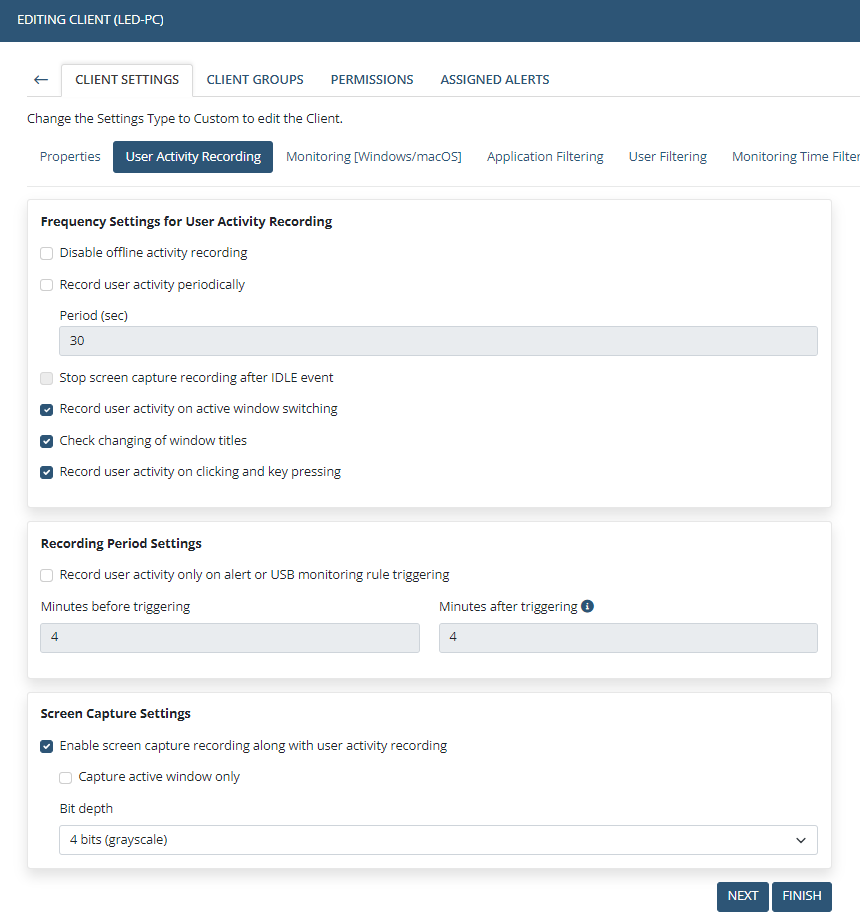Viewport: 860px width, 923px height.
Task: Enable Record user activity periodically
Action: point(47,285)
